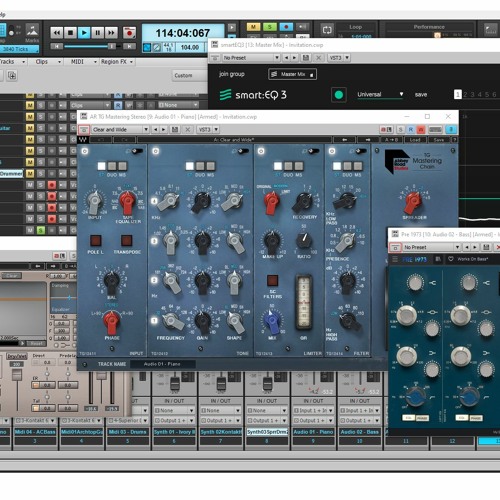Pause playback with the Pause button
This screenshot has width=500, height=500.
(x=98, y=33)
